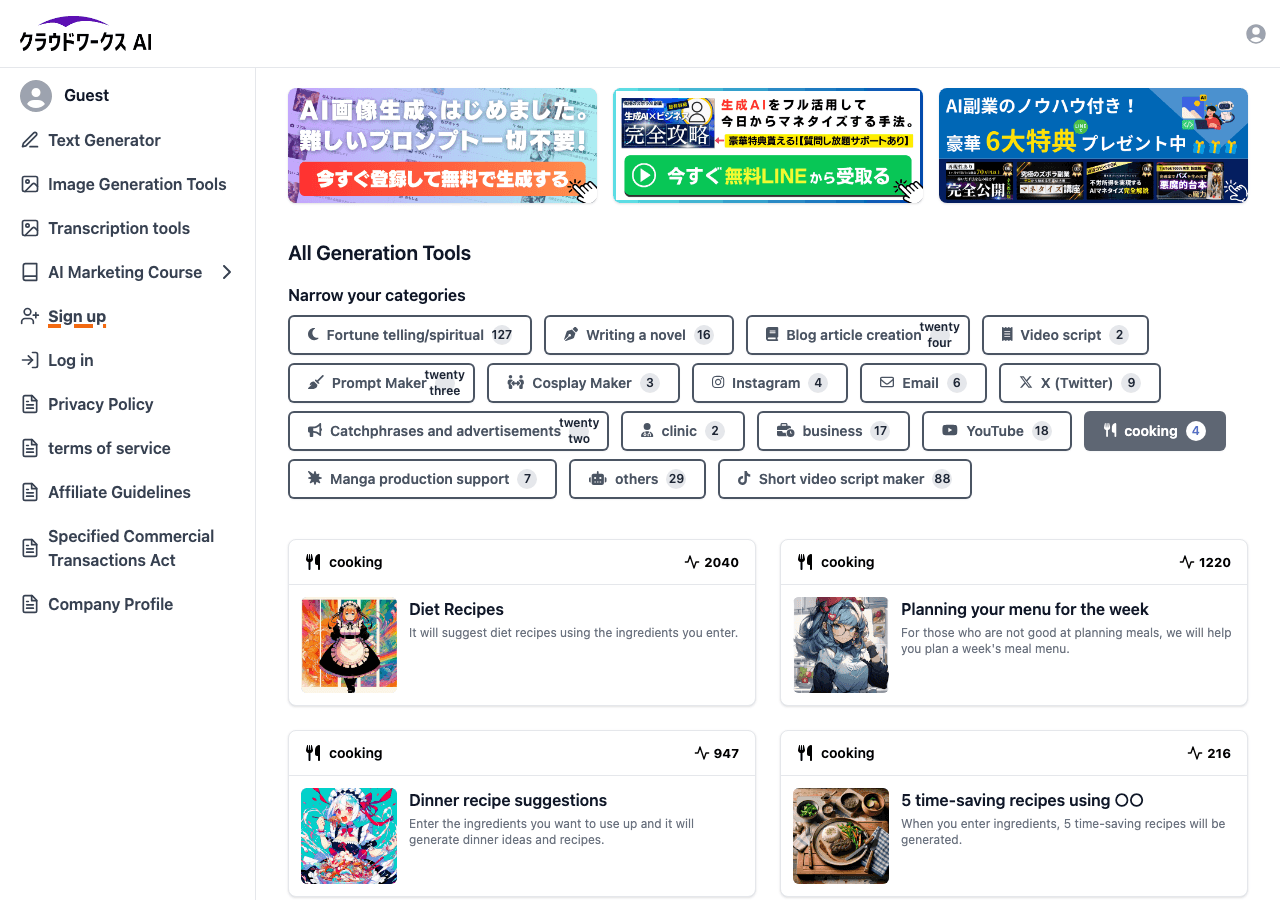Deselect the active cooking category chip

tap(1155, 431)
